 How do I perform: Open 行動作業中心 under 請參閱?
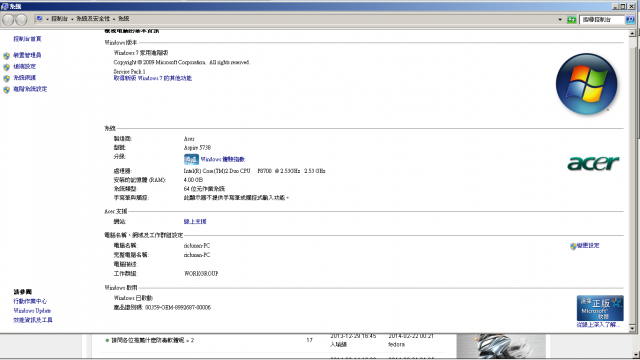(x=30, y=301)
